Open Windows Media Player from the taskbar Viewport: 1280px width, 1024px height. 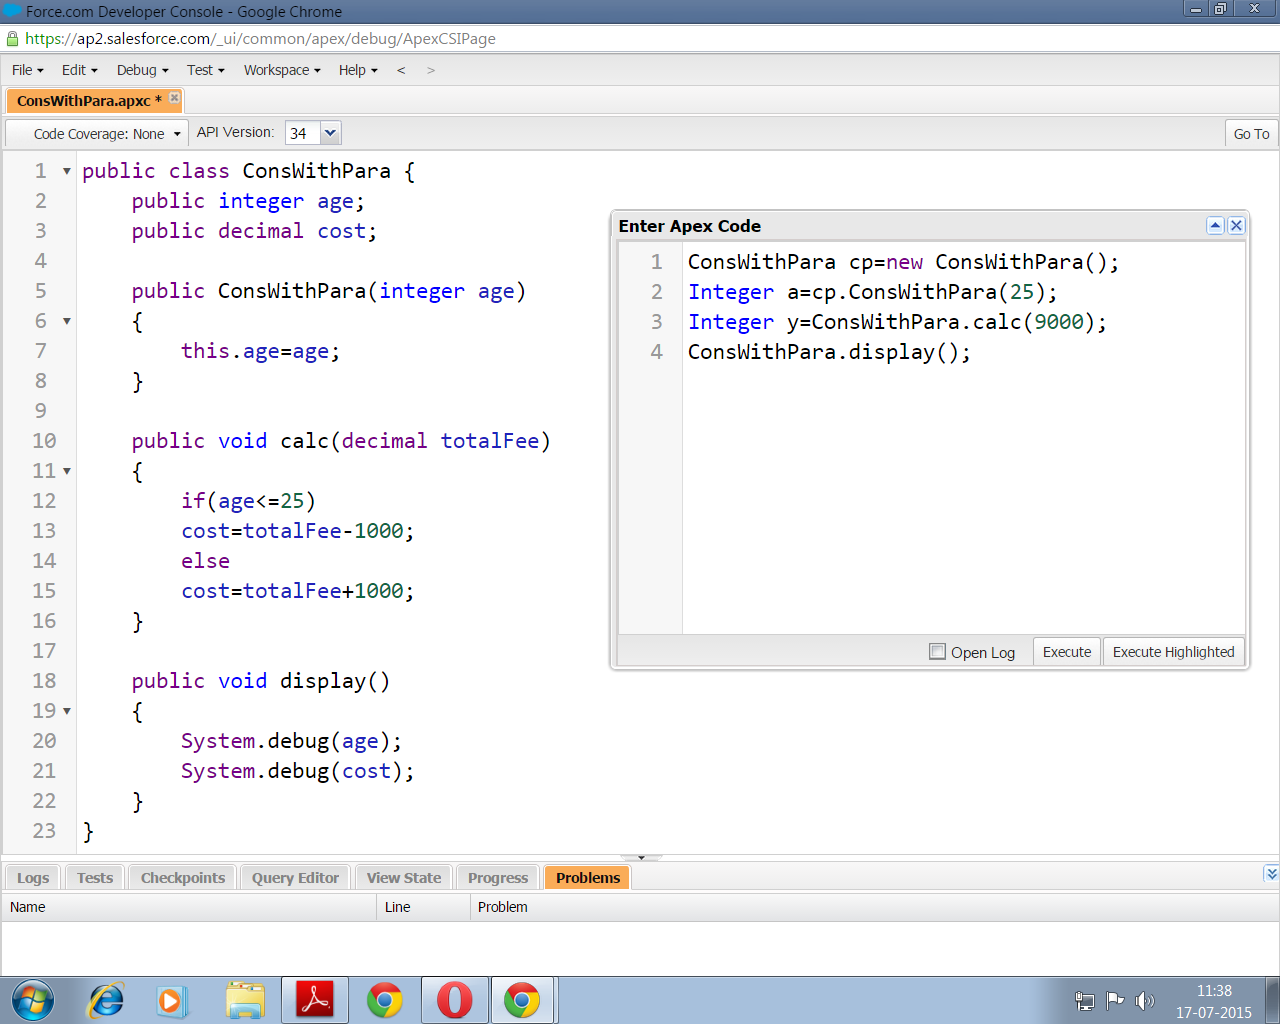click(171, 1001)
